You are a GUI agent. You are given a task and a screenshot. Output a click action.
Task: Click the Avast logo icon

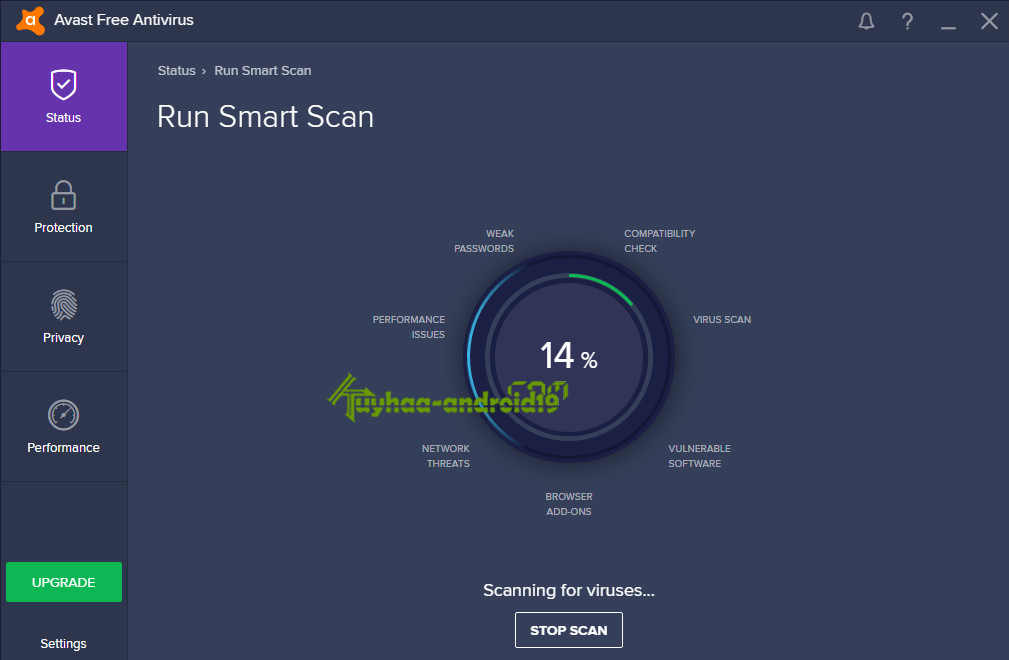(30, 21)
